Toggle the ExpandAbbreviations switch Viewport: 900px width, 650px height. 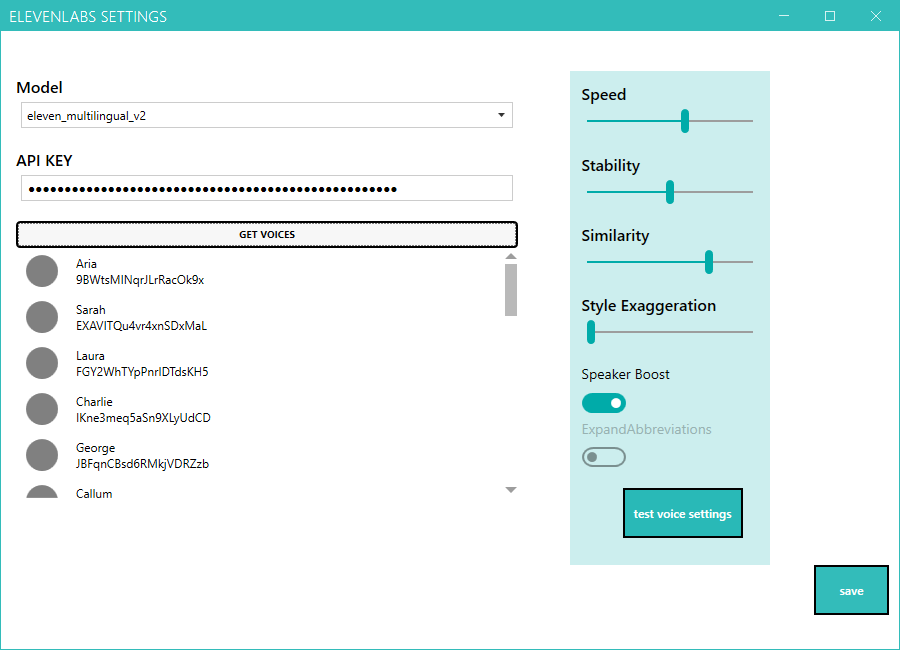point(604,457)
